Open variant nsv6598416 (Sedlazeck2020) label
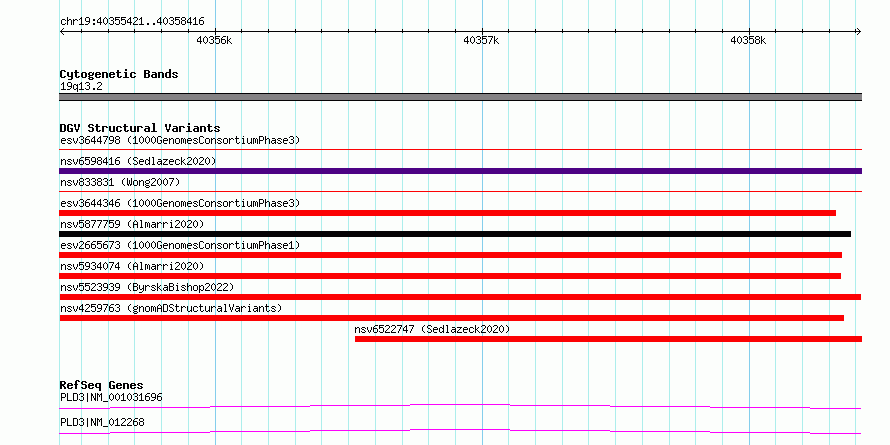Viewport: 890px width, 445px height. point(138,161)
